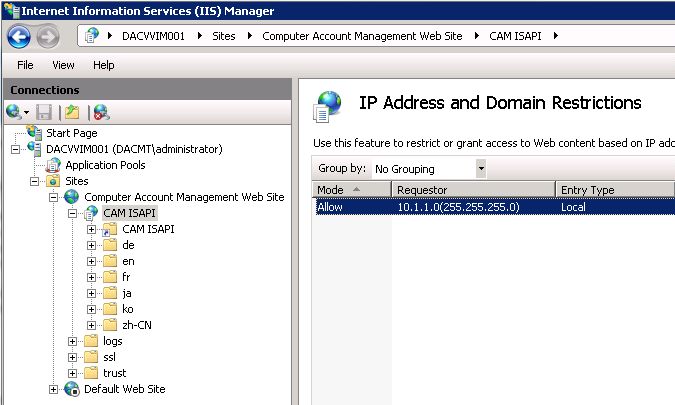Expand the logs folder node
The image size is (675, 405).
point(72,341)
